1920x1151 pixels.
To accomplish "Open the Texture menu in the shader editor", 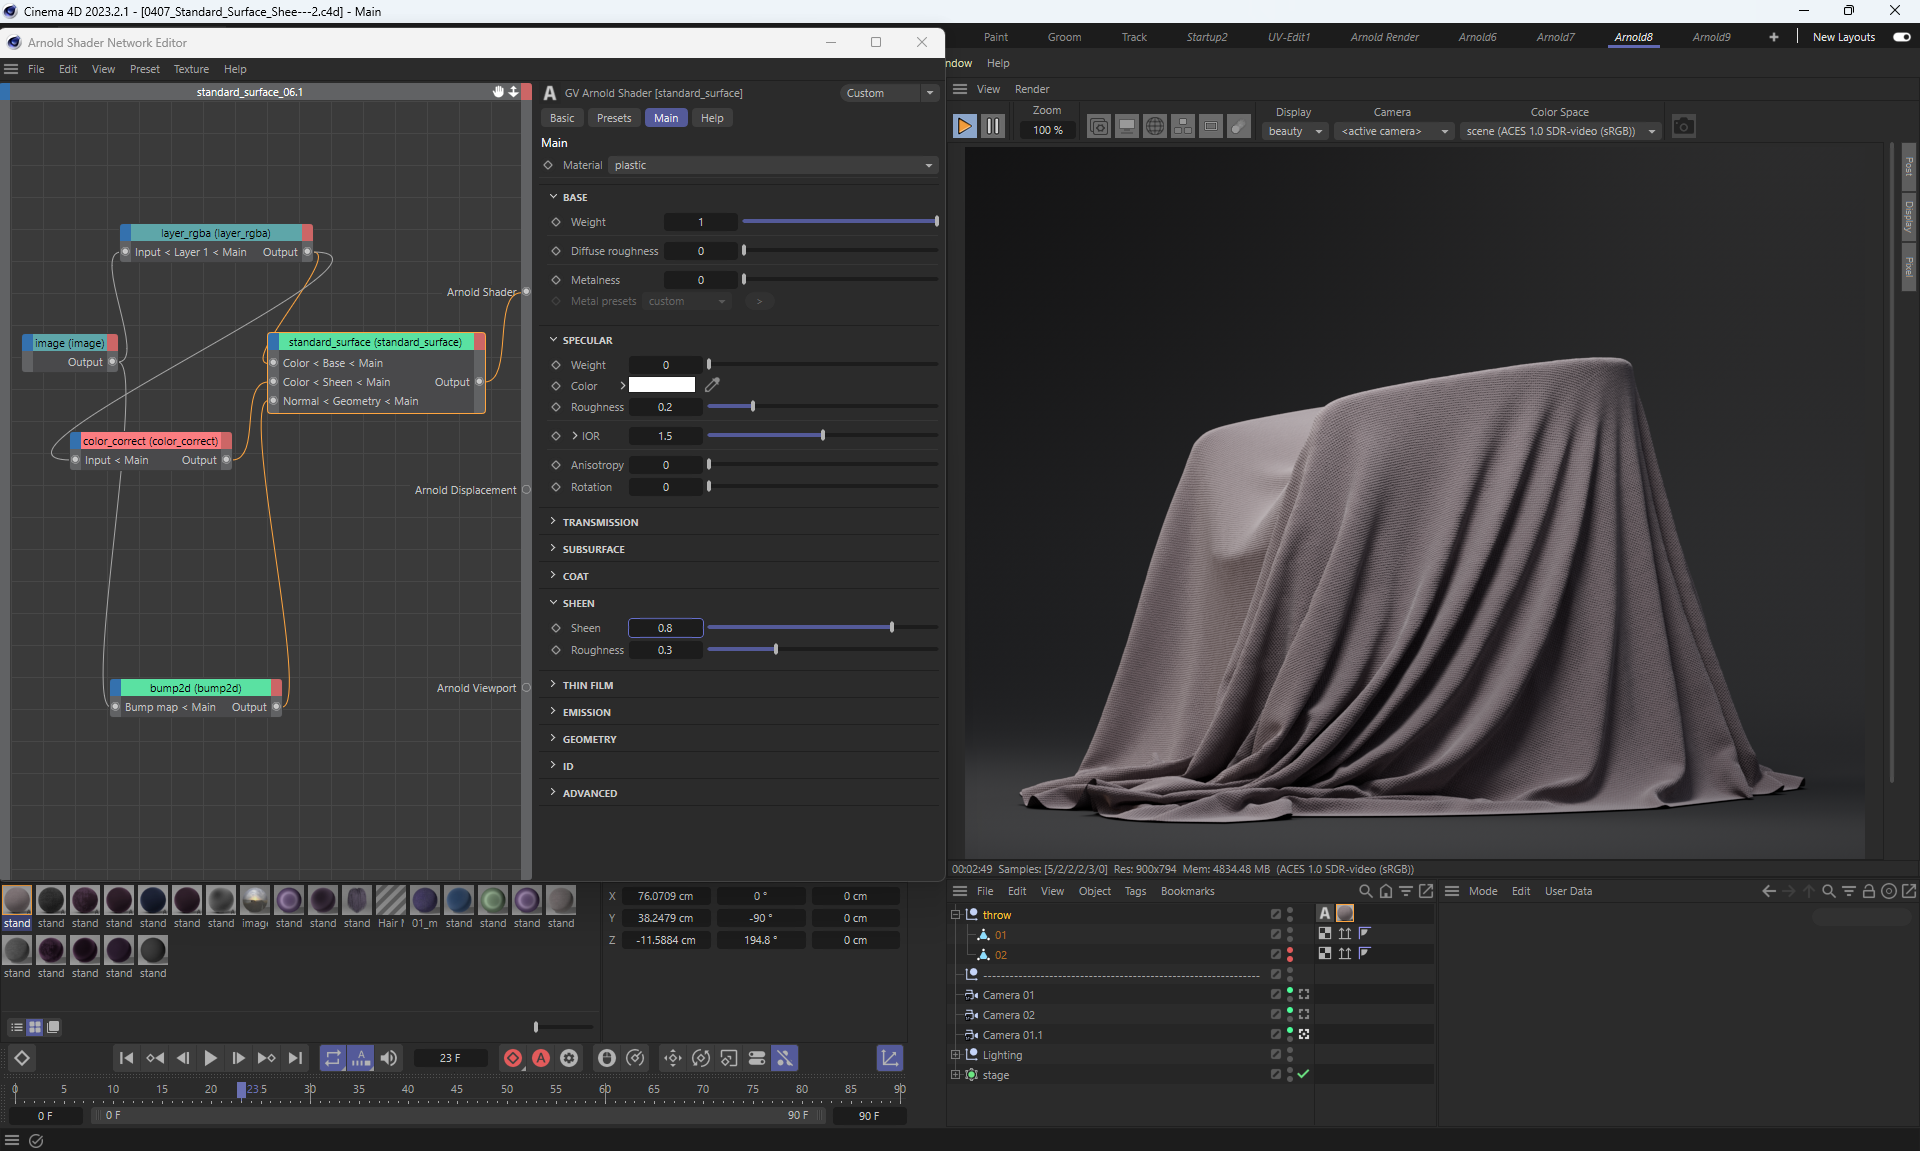I will click(x=191, y=69).
